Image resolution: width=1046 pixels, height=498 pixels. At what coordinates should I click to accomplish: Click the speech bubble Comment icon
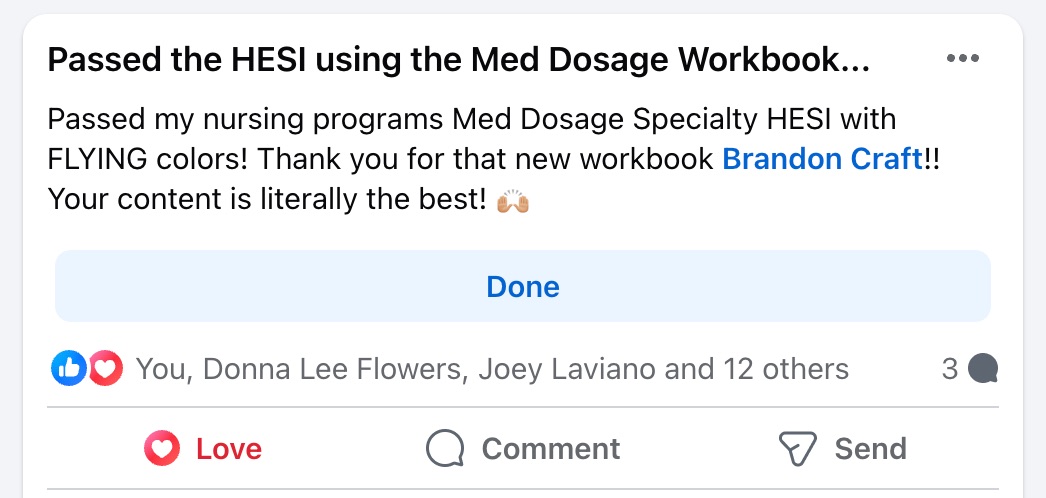pos(445,448)
